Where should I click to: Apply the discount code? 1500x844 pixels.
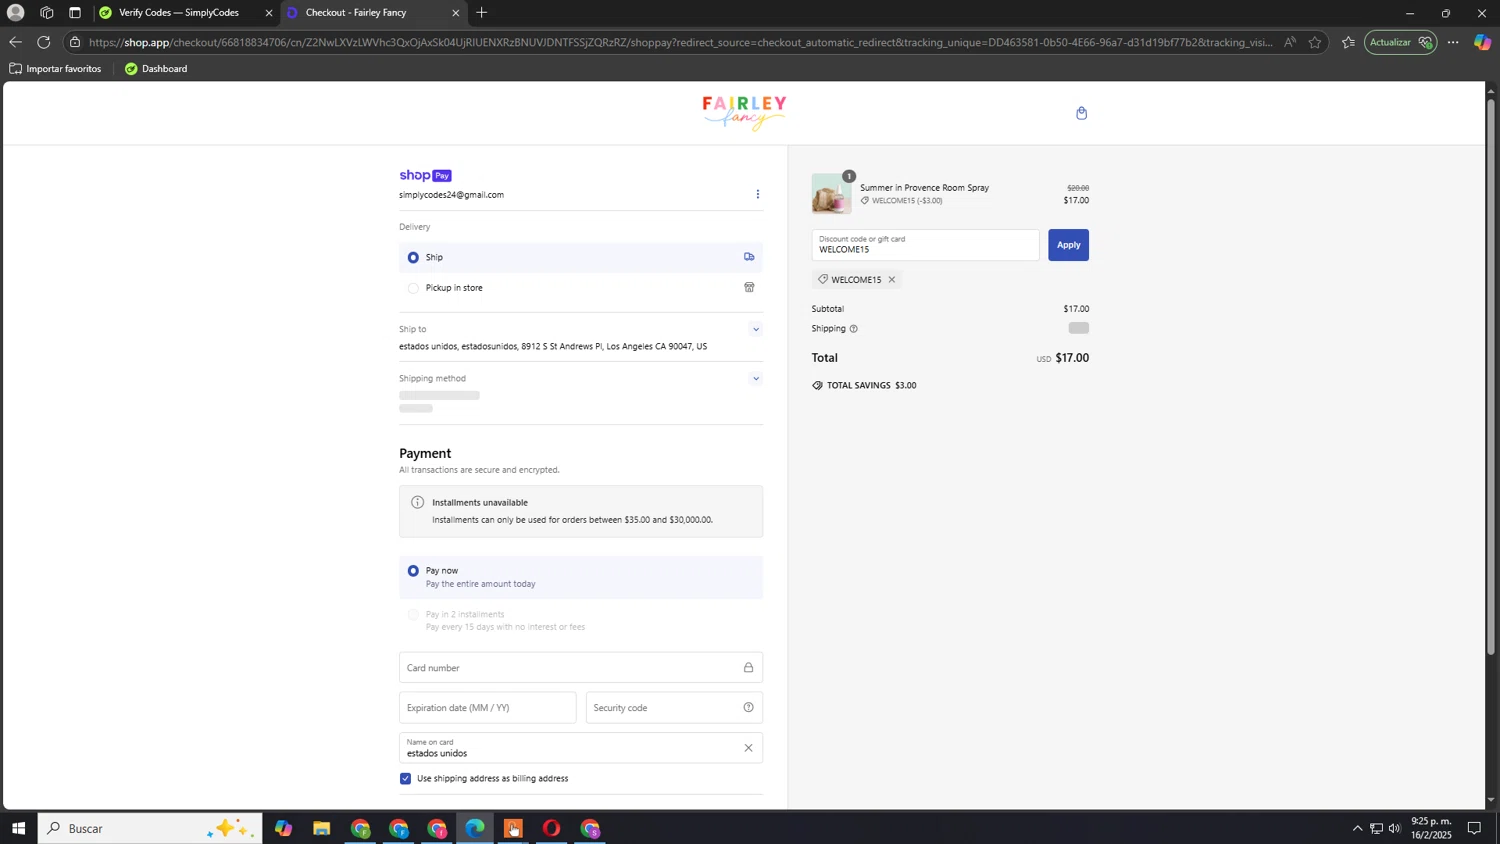coord(1068,245)
